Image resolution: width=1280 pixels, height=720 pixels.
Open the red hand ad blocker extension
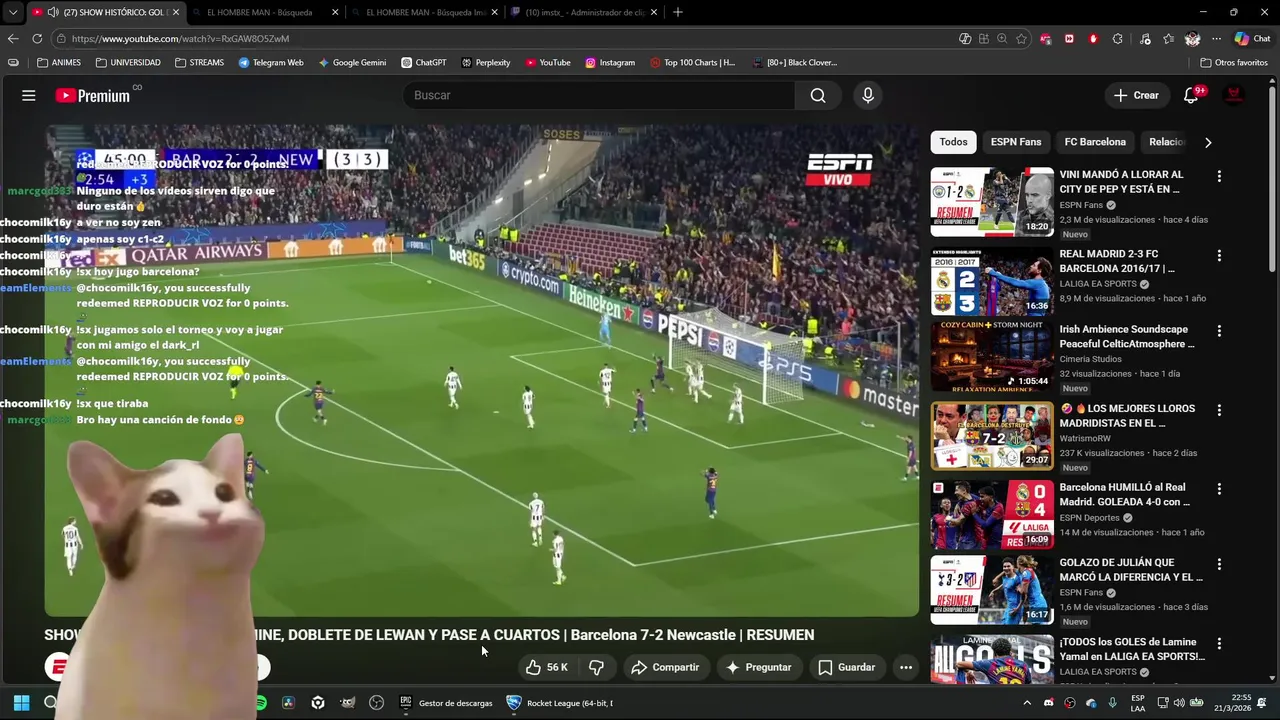tap(1093, 38)
